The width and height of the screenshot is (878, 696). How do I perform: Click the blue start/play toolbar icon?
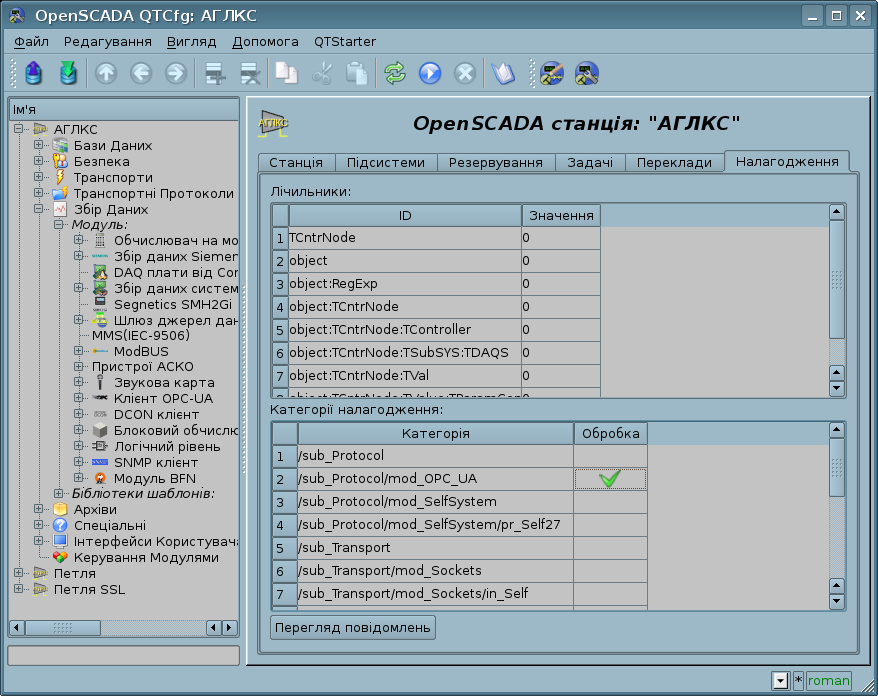[430, 73]
